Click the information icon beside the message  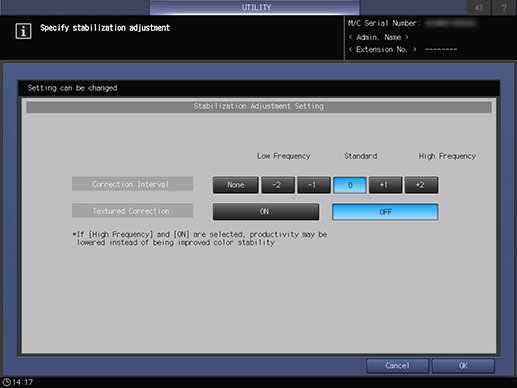[23, 31]
